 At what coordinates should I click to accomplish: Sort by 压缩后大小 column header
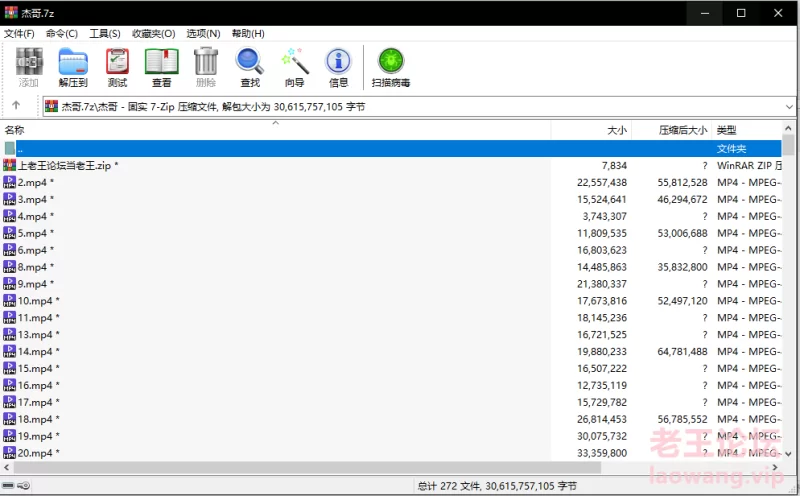pyautogui.click(x=672, y=130)
